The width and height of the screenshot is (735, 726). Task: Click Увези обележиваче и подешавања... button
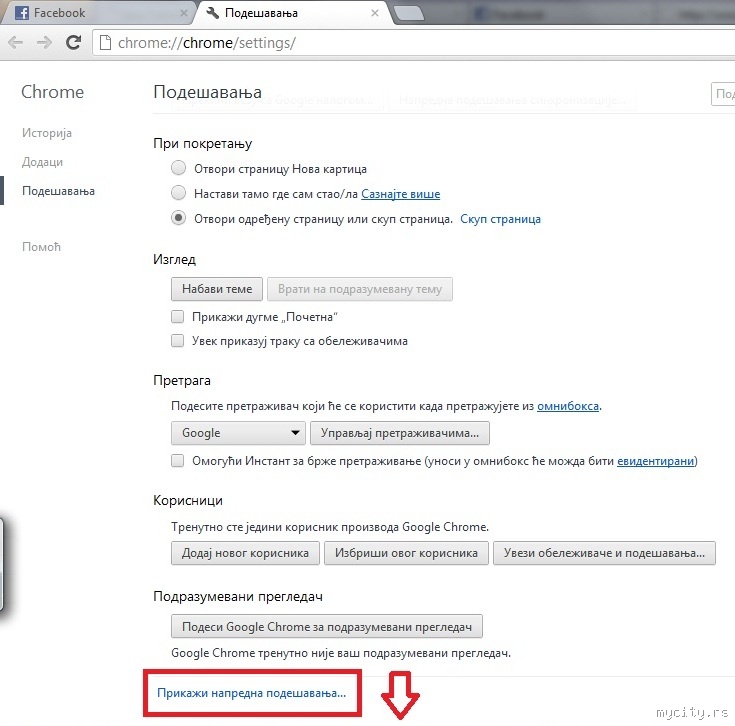coord(604,553)
